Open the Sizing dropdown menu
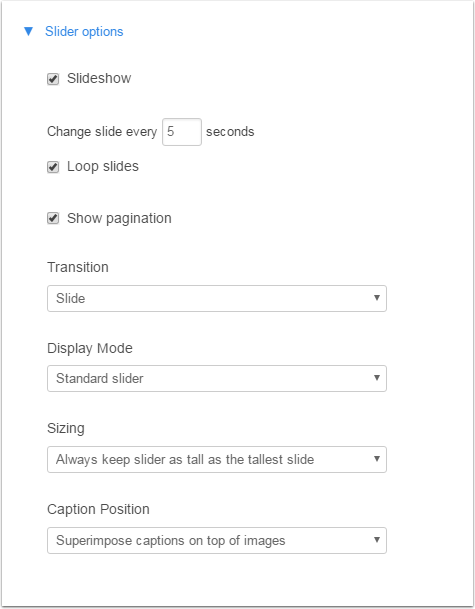Viewport: 475px width, 609px height. (217, 459)
